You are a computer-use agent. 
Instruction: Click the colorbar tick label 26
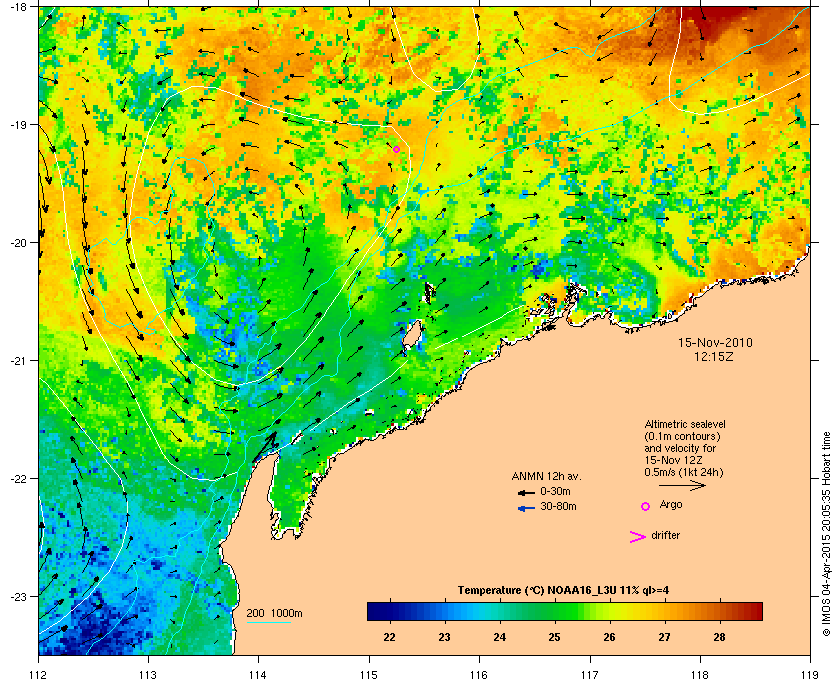click(x=609, y=637)
